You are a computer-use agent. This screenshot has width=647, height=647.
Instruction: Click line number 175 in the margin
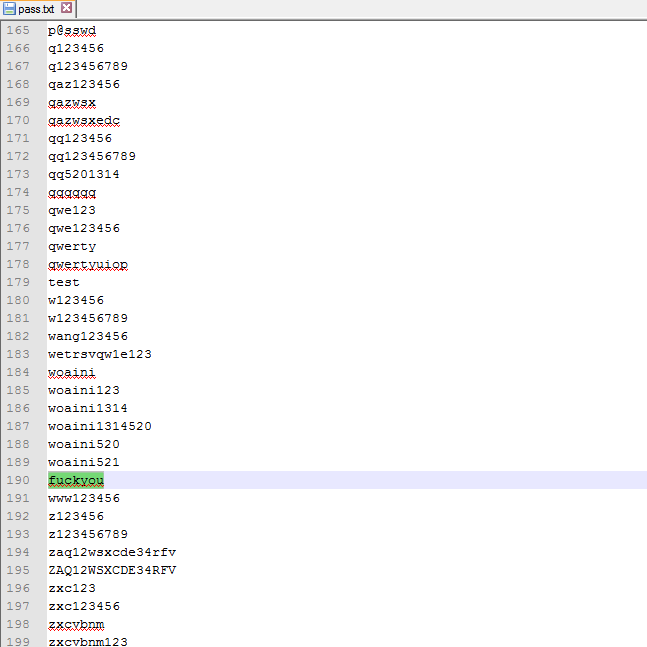[18, 210]
